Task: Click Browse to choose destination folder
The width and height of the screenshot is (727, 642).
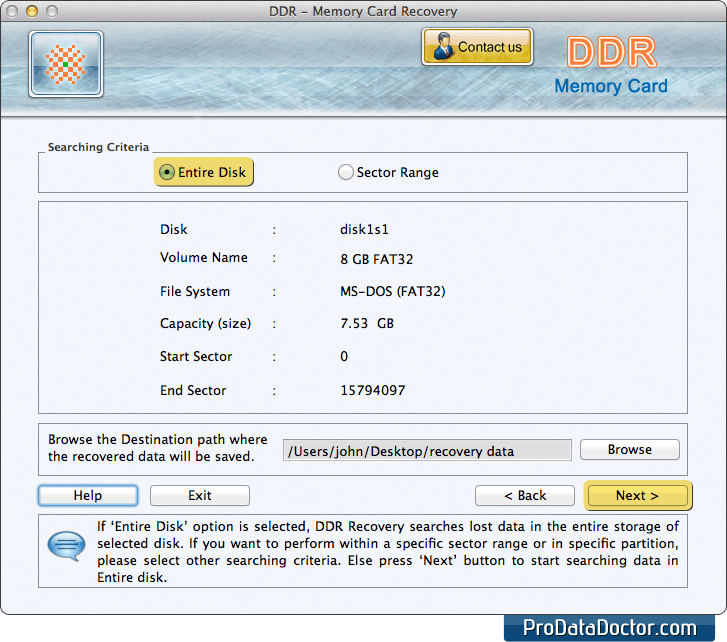Action: pos(630,450)
